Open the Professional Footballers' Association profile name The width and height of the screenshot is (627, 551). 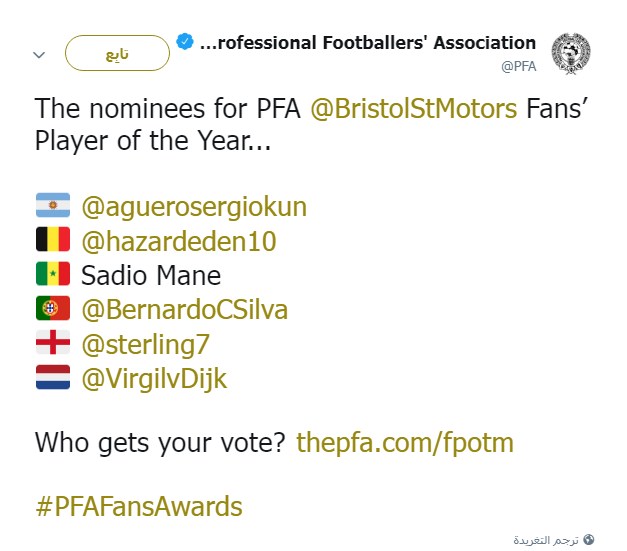coord(368,43)
